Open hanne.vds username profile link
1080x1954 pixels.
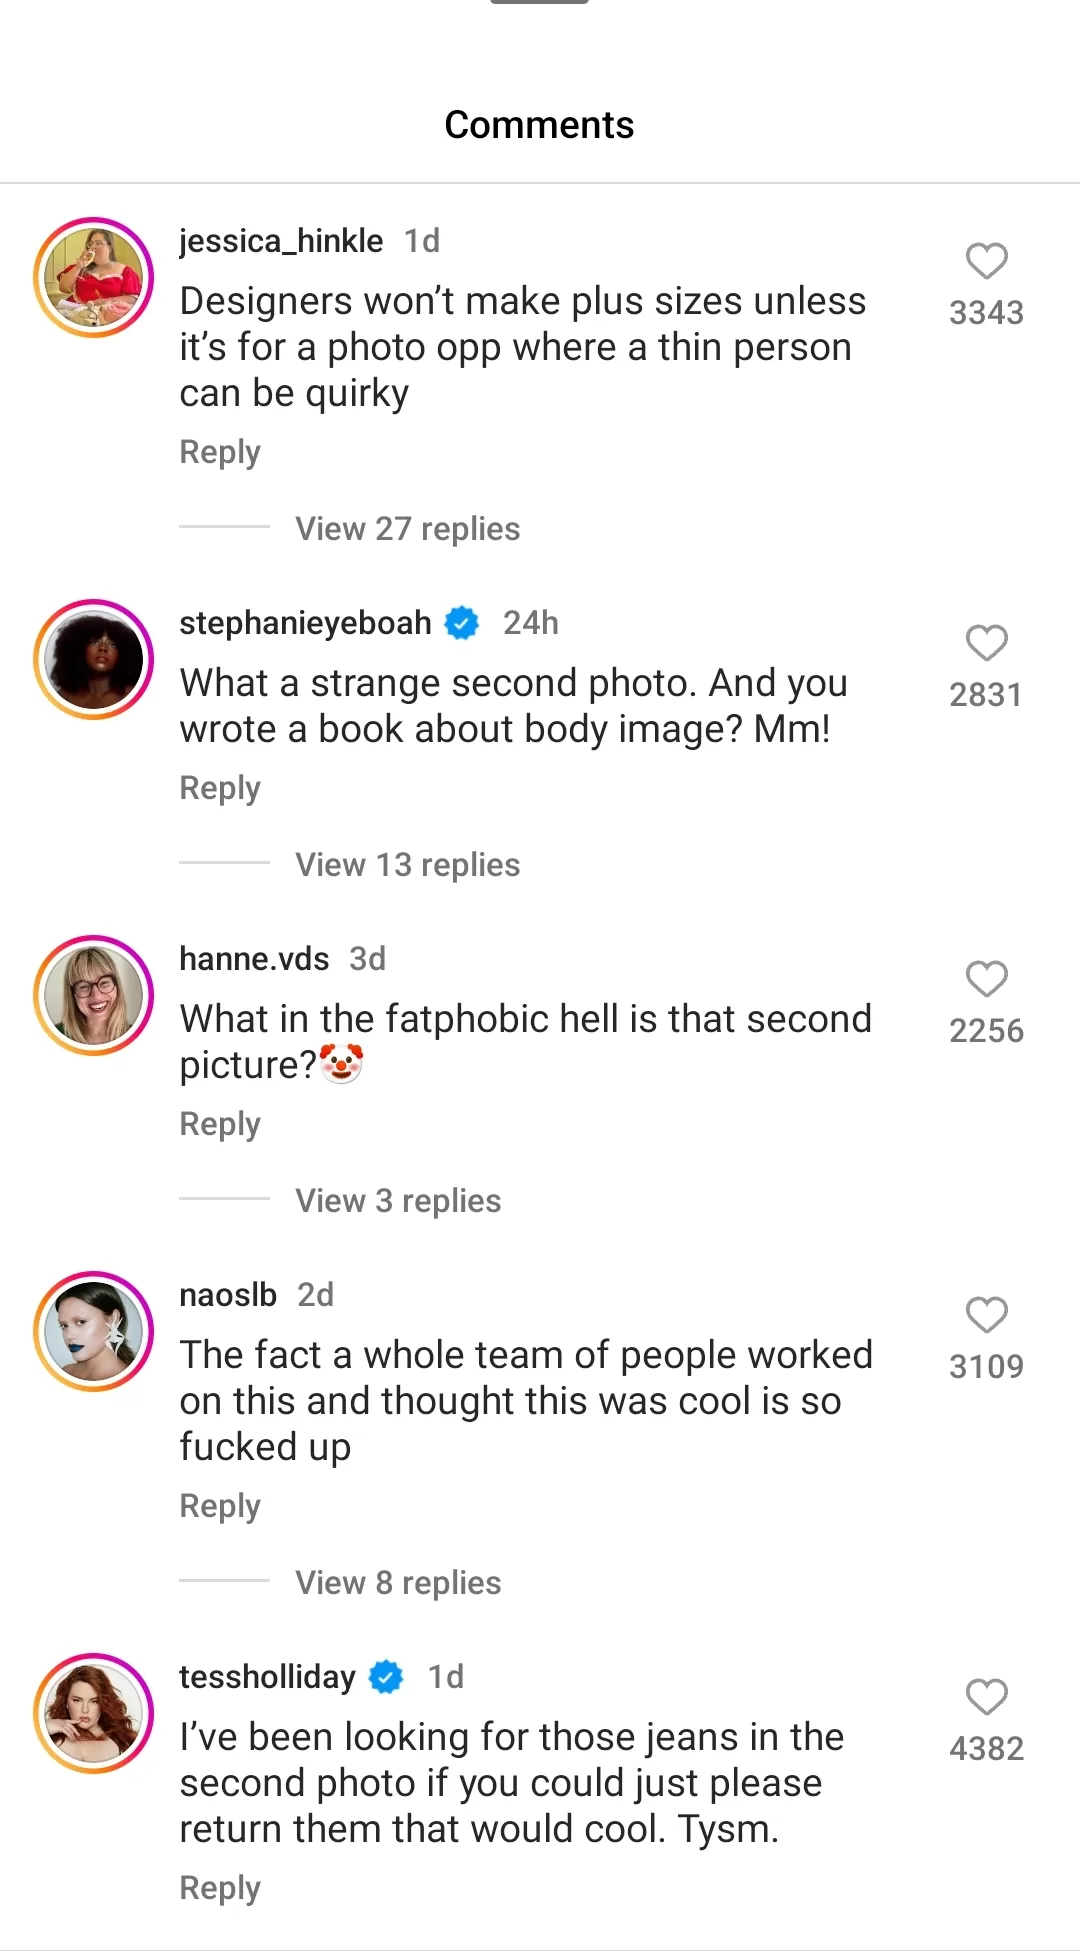click(x=254, y=959)
